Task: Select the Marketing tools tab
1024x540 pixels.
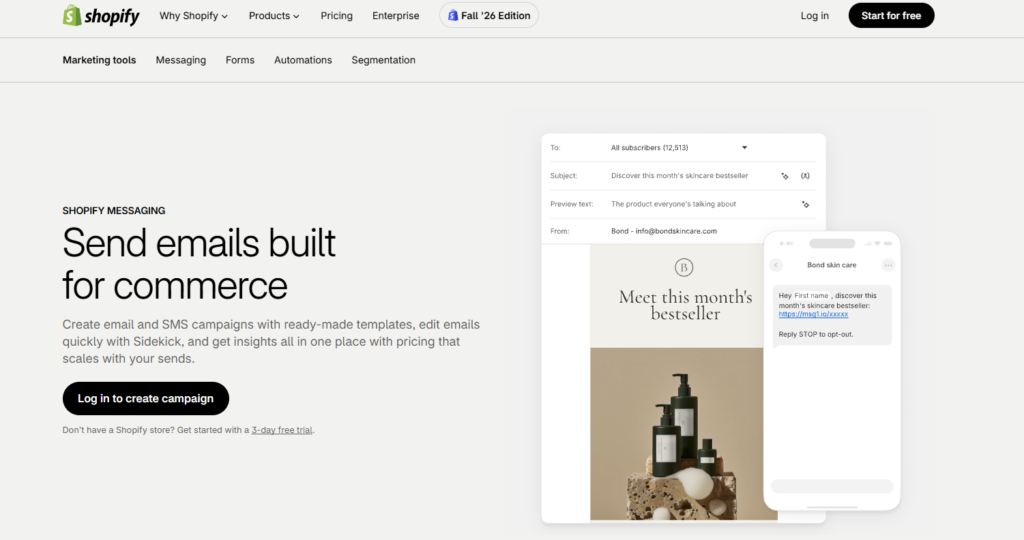Action: click(99, 60)
